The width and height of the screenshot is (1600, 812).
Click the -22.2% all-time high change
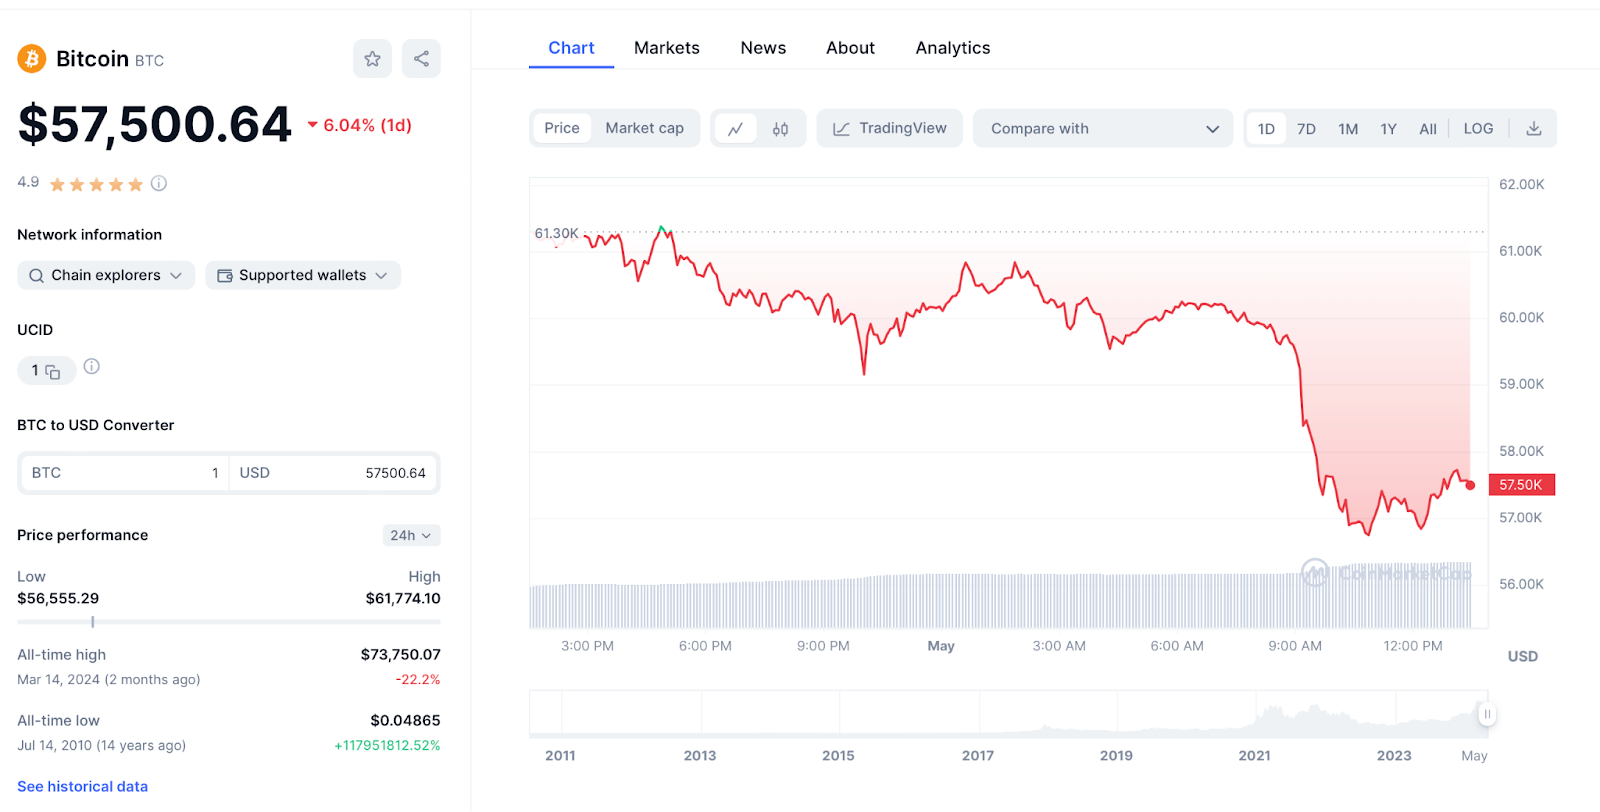[418, 680]
